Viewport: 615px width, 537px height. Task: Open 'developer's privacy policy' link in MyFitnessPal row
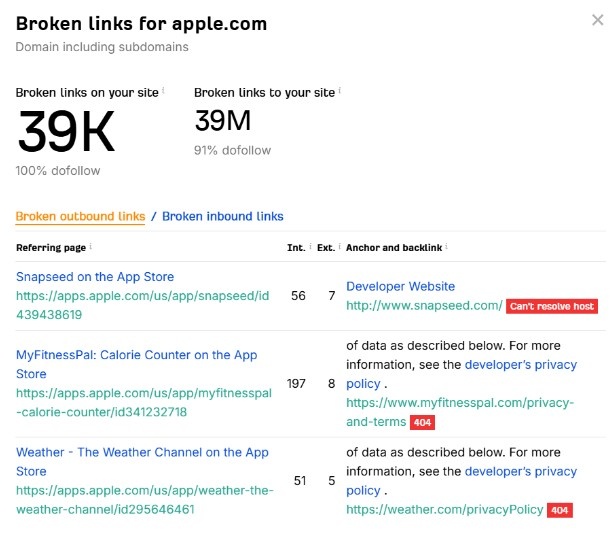point(462,374)
